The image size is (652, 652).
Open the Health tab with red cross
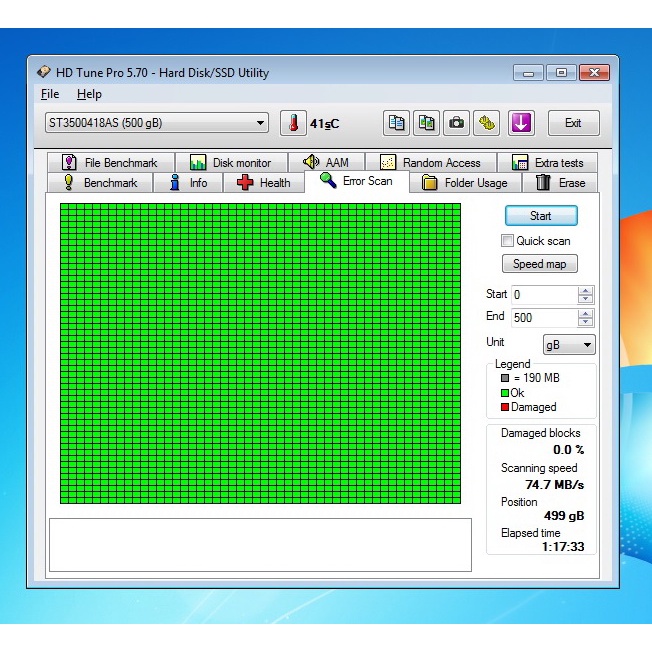pos(263,183)
